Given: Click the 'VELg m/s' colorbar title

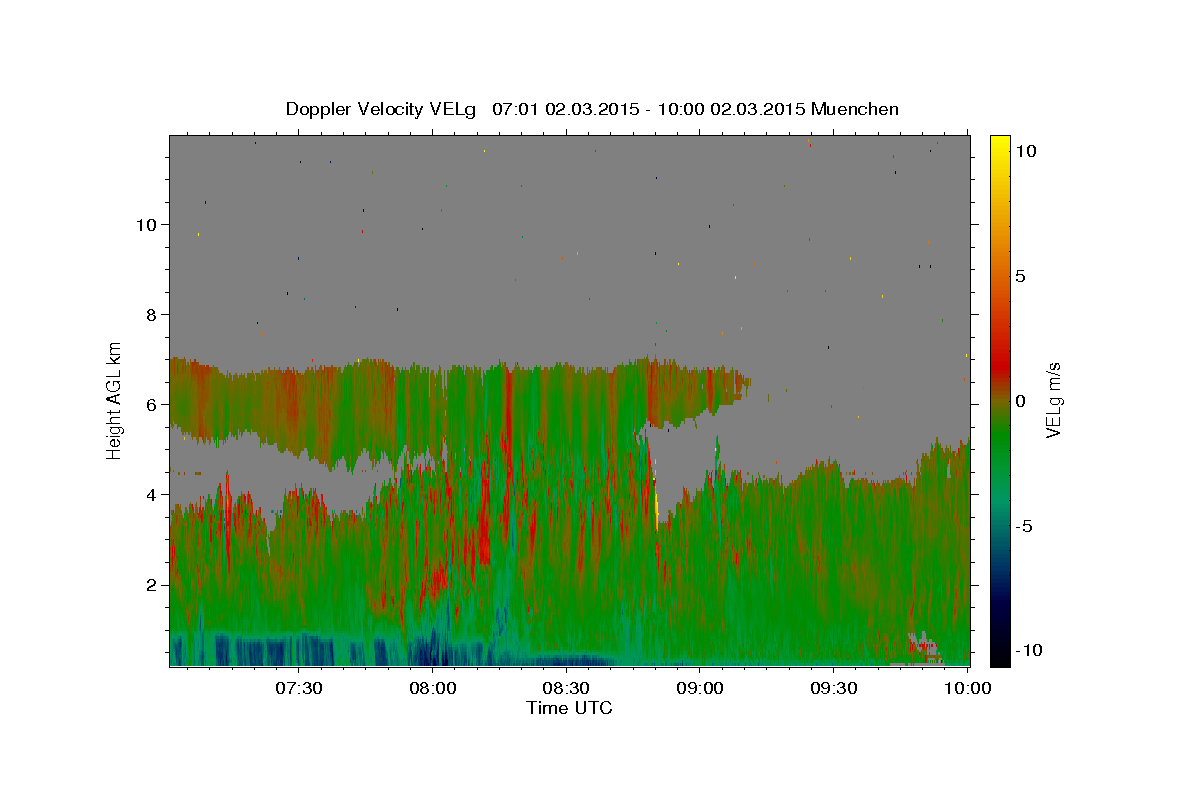Looking at the screenshot, I should point(1053,399).
